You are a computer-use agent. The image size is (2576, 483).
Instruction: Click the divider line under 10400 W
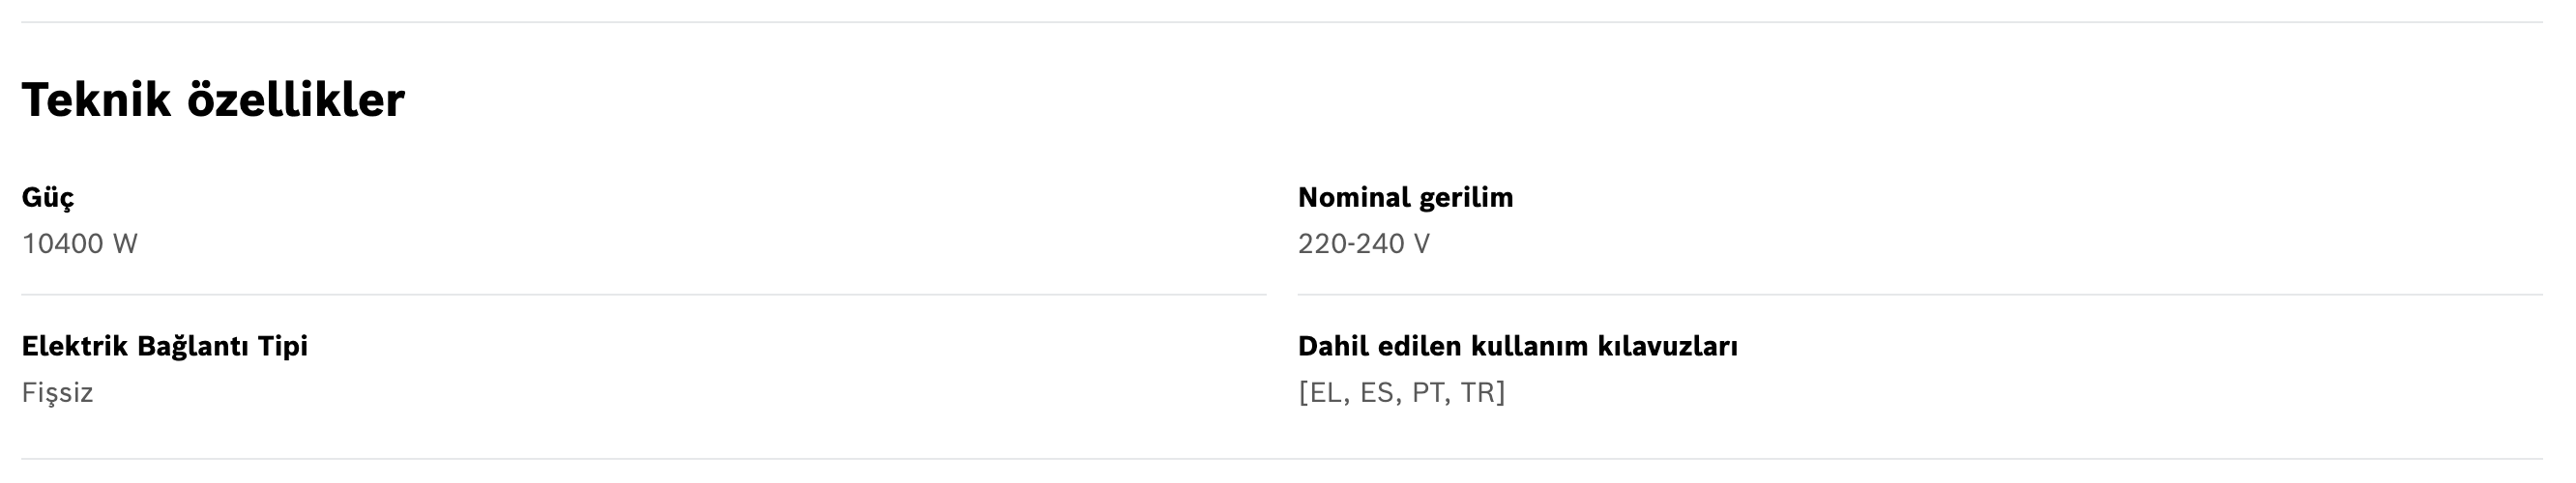644,295
